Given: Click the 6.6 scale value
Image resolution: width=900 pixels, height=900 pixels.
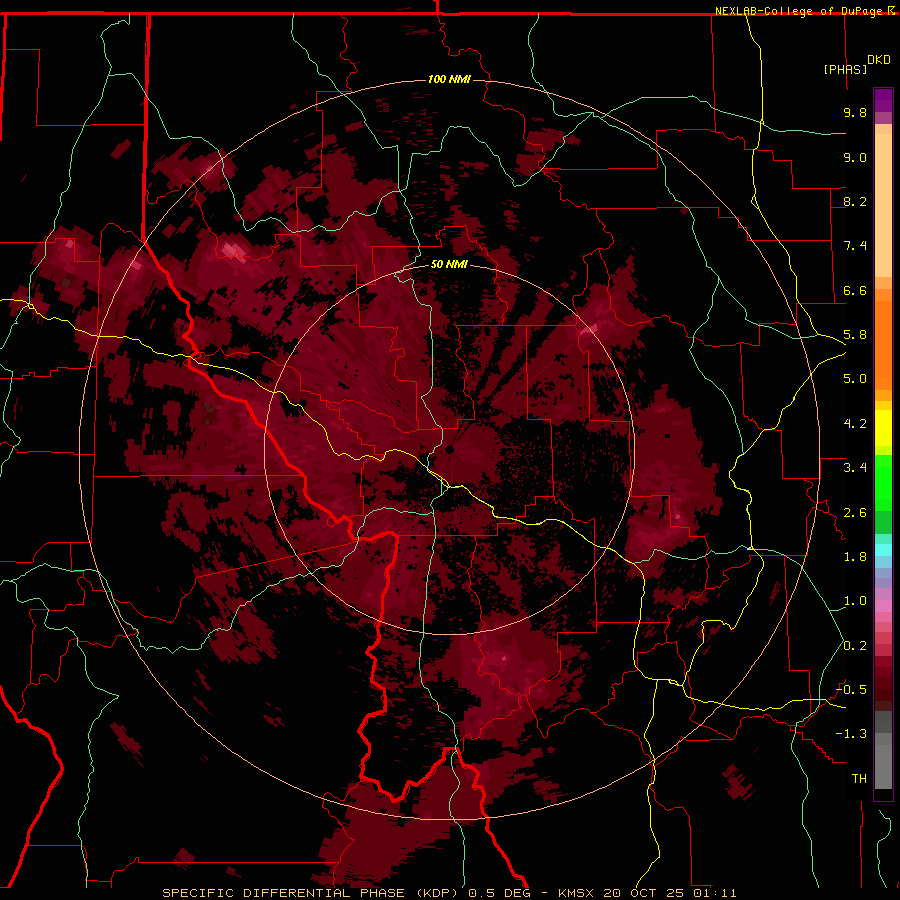Looking at the screenshot, I should 855,290.
